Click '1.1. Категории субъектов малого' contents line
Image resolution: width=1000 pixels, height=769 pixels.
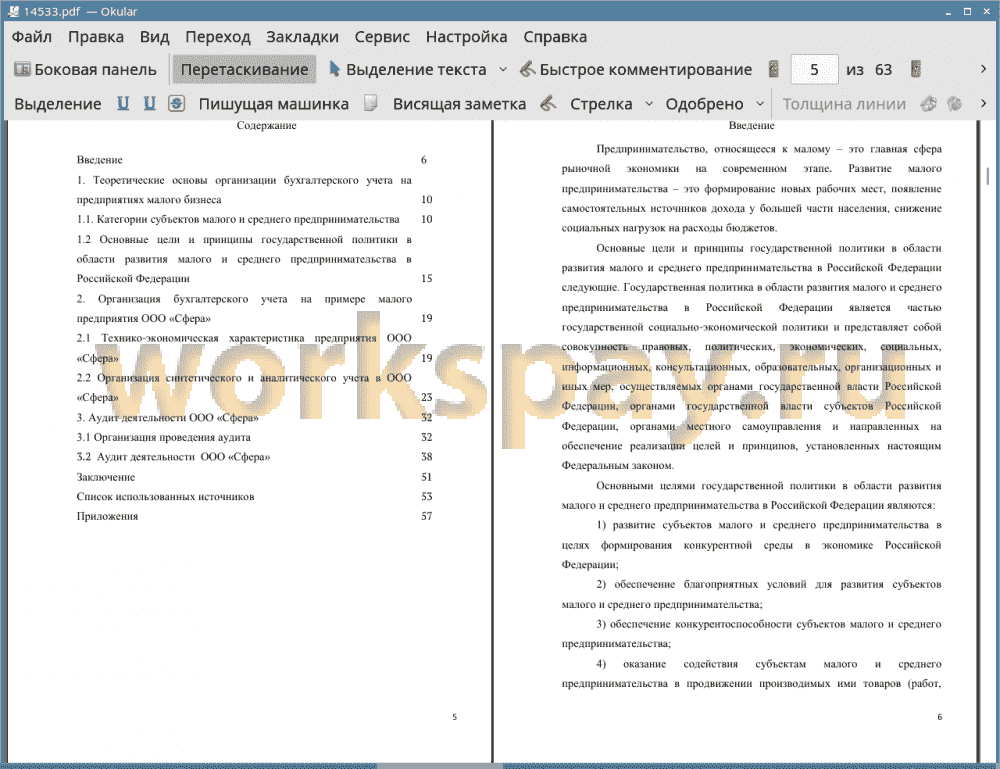click(x=238, y=219)
